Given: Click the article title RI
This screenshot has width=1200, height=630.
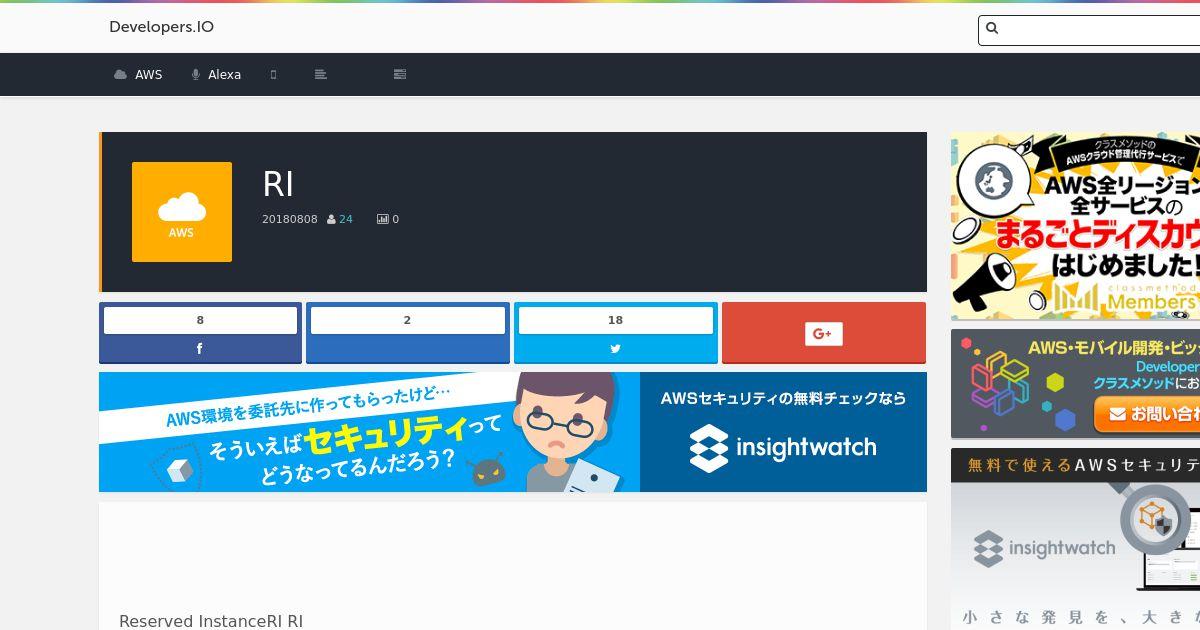Looking at the screenshot, I should click(x=278, y=184).
